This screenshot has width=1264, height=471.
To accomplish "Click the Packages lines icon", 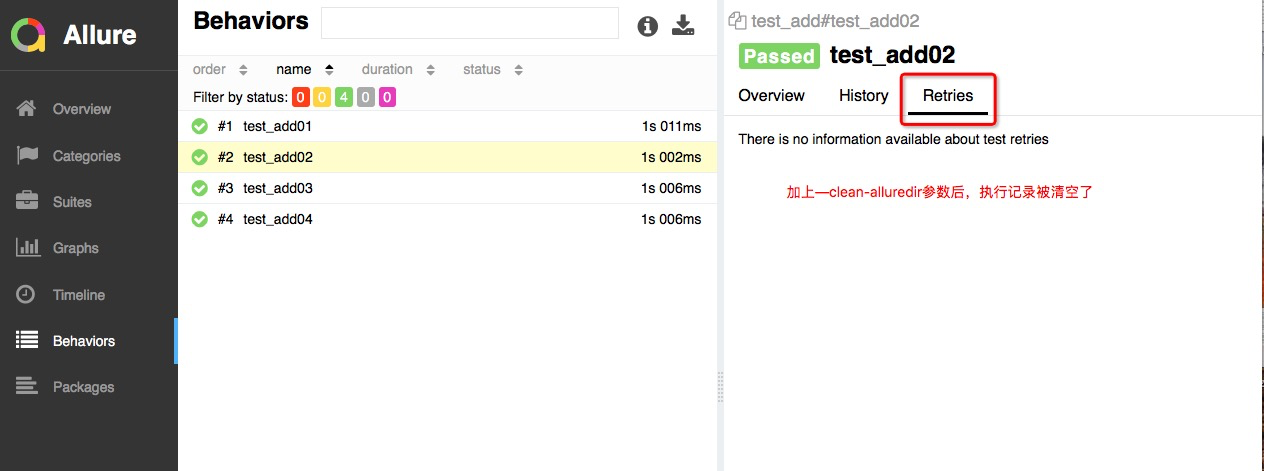I will click(x=27, y=386).
